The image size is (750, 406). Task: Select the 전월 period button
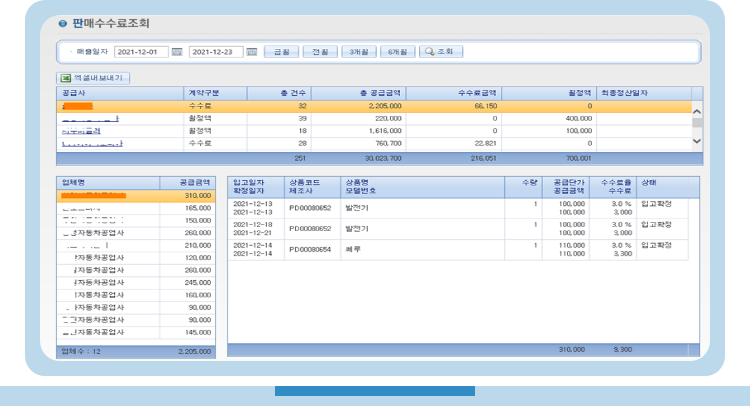(320, 52)
